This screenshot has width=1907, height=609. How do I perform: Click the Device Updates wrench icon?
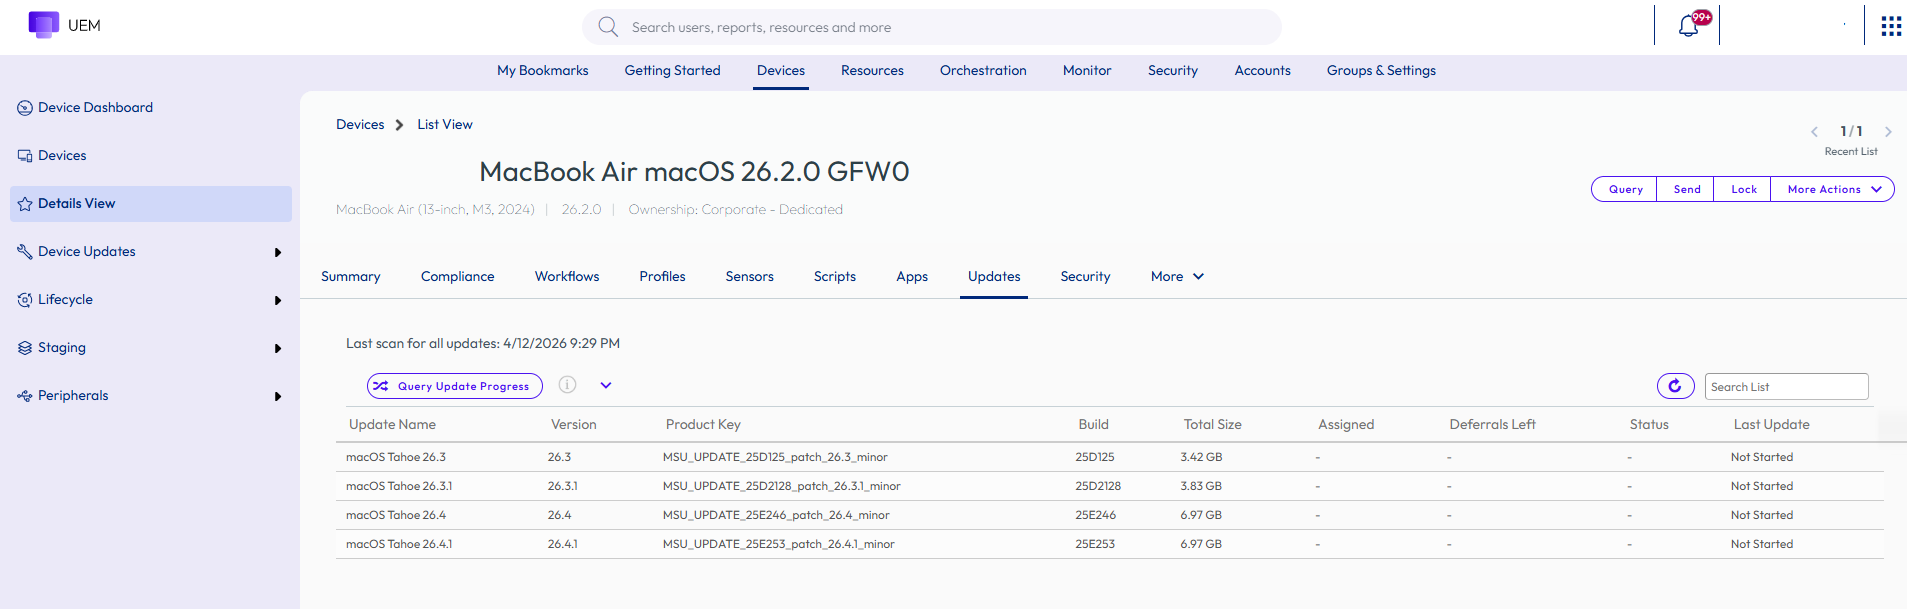(25, 252)
